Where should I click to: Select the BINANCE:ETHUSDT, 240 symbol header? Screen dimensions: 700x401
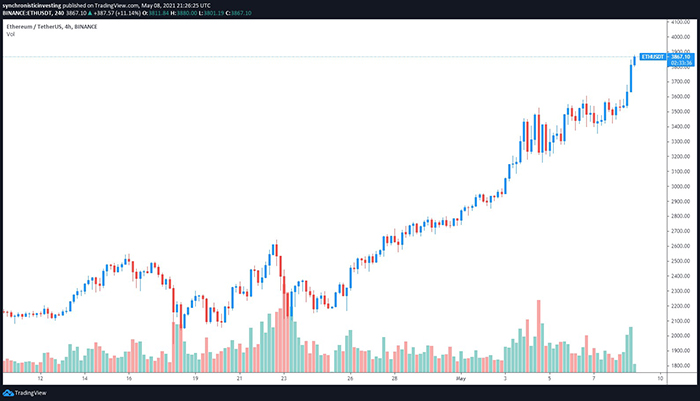coord(39,14)
